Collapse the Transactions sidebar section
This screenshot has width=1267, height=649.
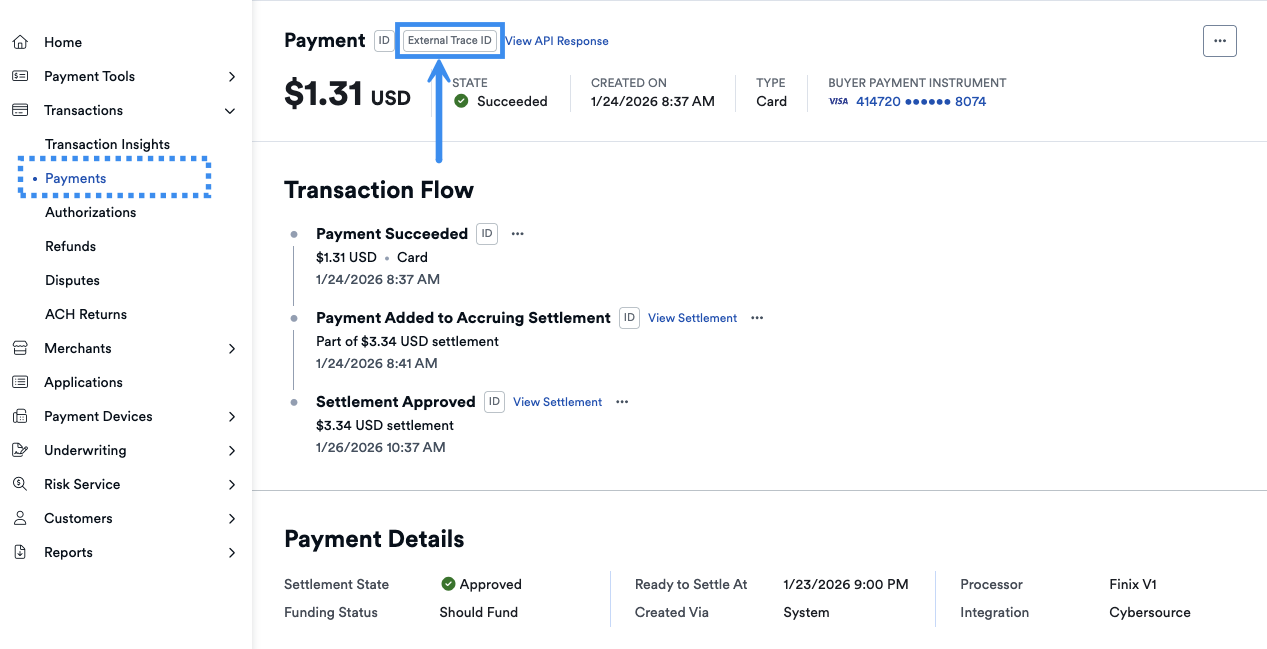pyautogui.click(x=231, y=111)
